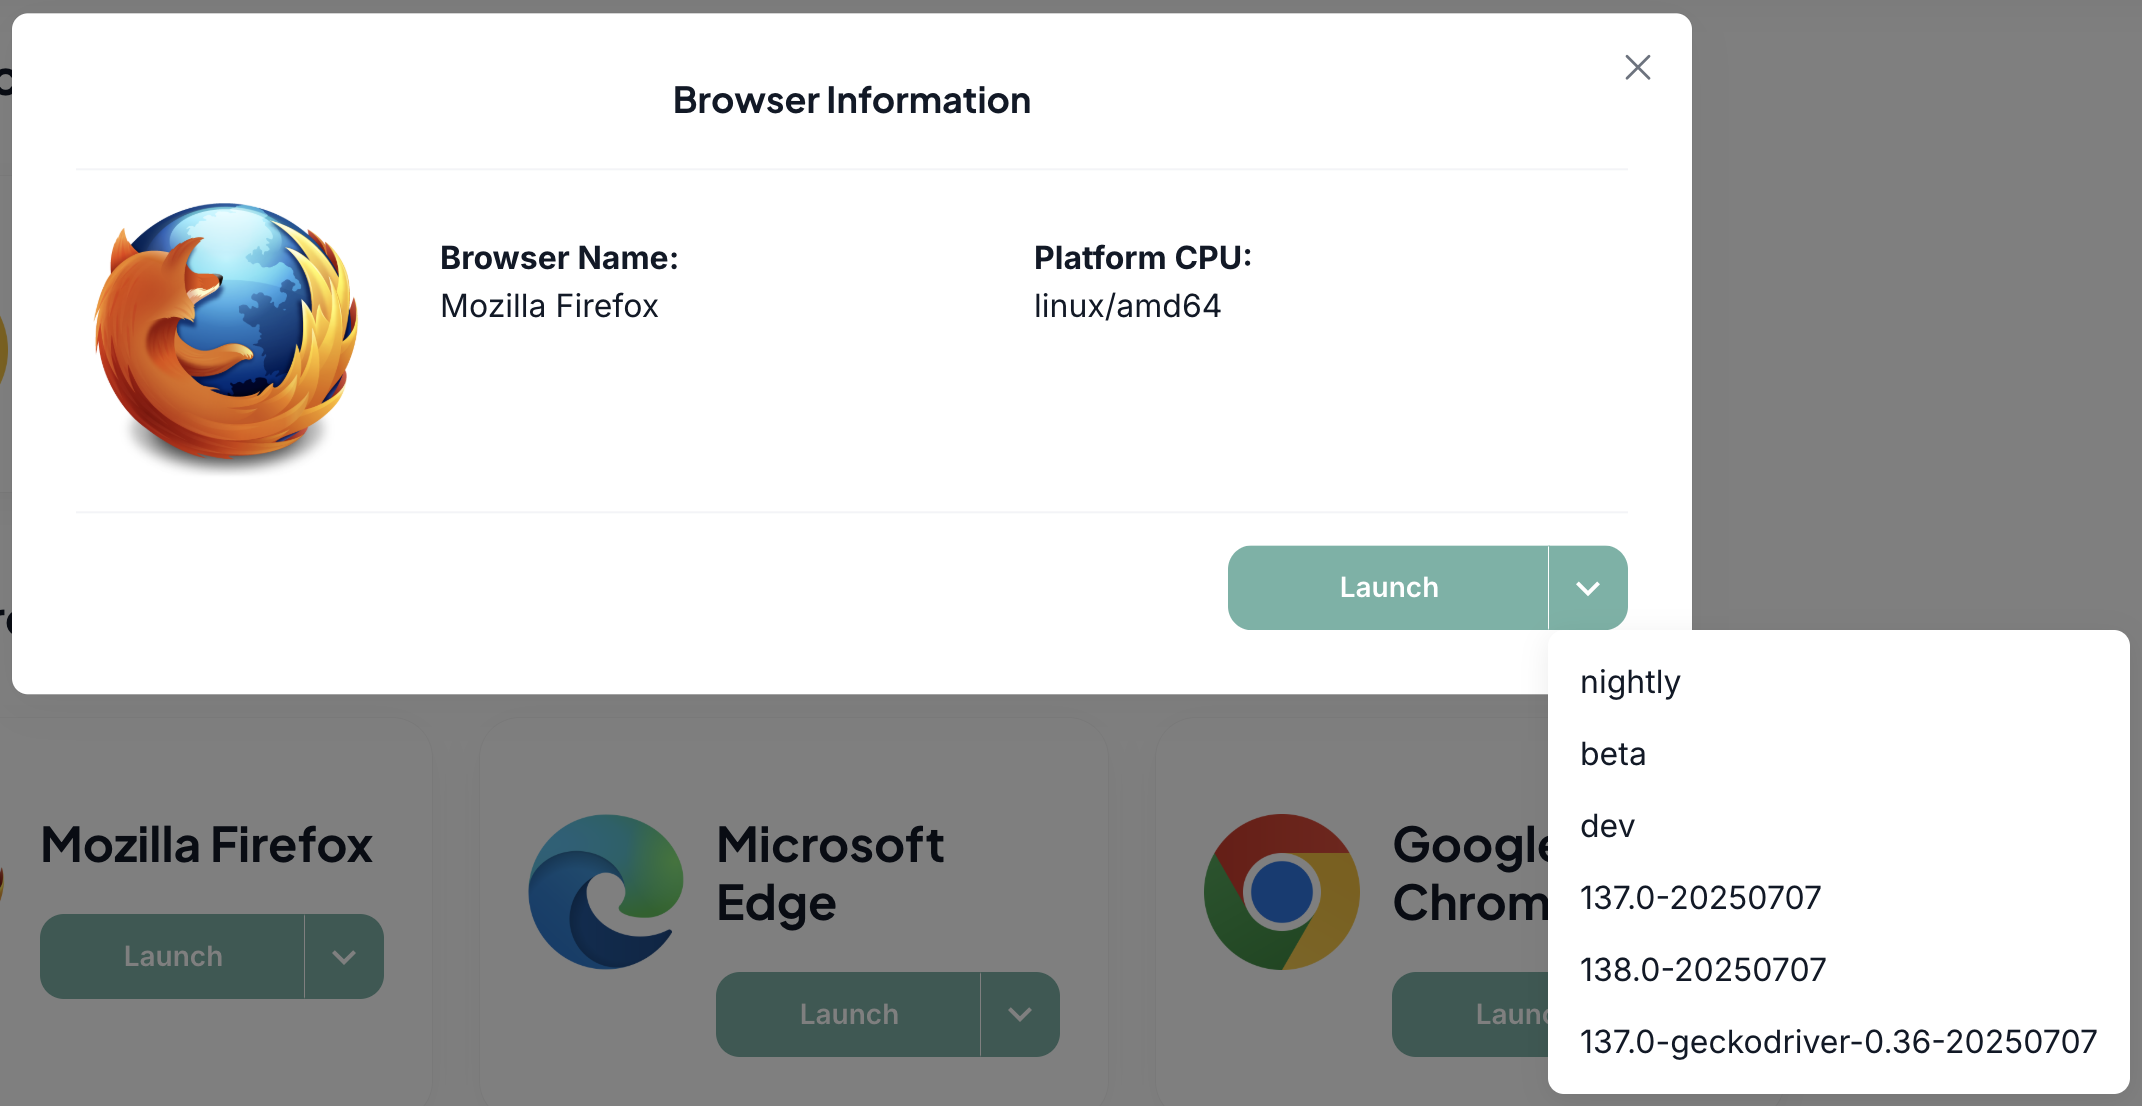Expand the Mozilla Firefox card version dropdown

[x=344, y=956]
